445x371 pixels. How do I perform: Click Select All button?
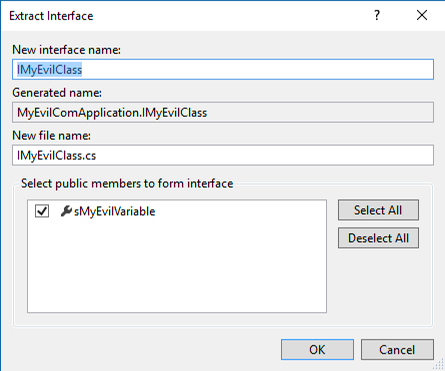point(378,210)
